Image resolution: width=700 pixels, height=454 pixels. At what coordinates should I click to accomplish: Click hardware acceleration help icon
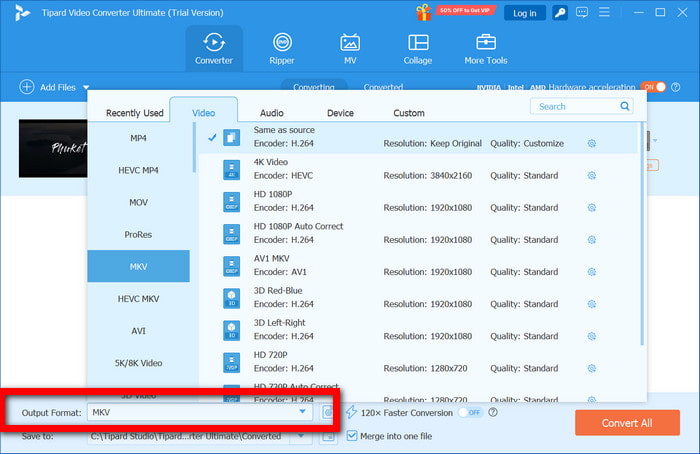tap(675, 87)
